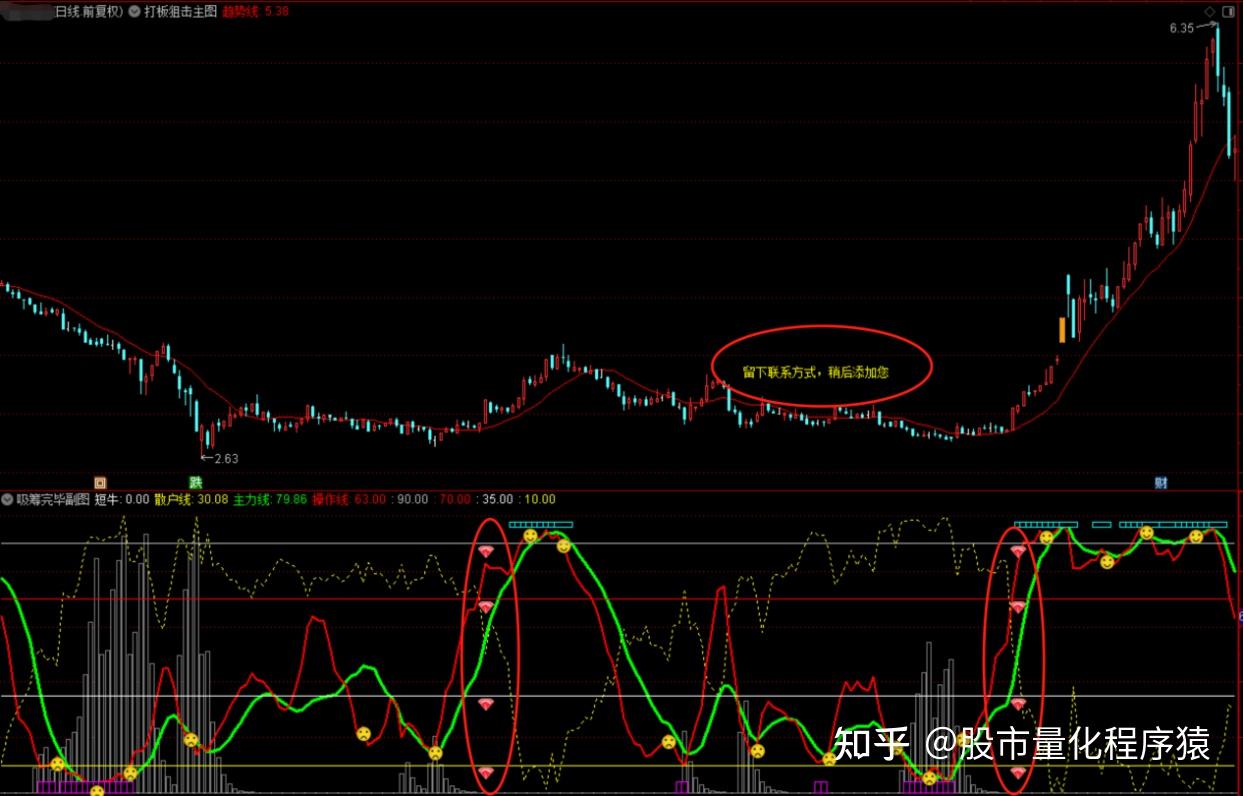Click the 趋势线 5.38 value
The image size is (1244, 796).
[255, 12]
